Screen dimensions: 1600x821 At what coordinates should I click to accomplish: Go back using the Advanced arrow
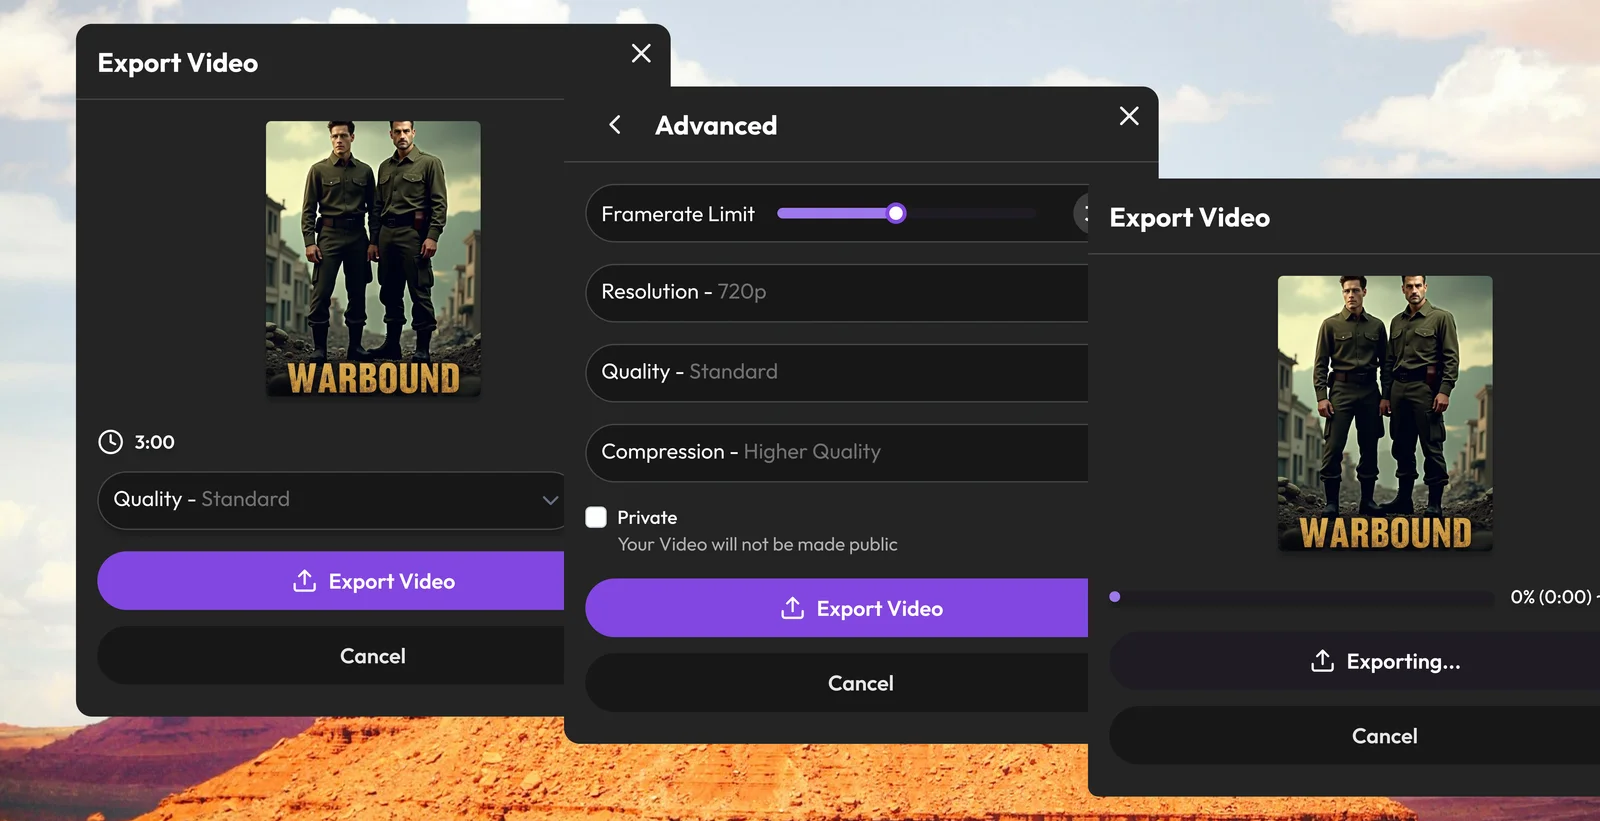(x=615, y=125)
